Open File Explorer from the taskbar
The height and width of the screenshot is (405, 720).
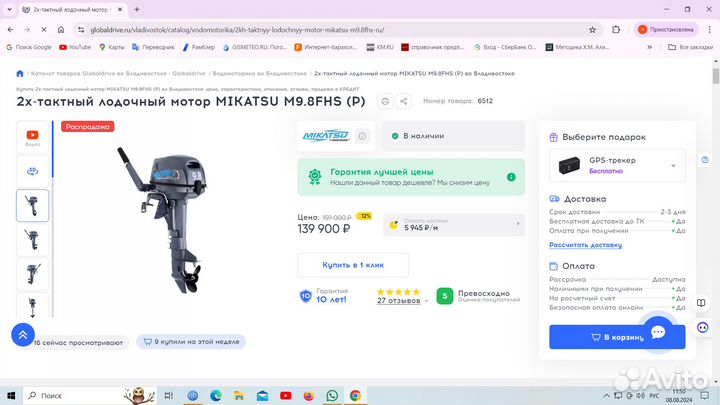(239, 395)
